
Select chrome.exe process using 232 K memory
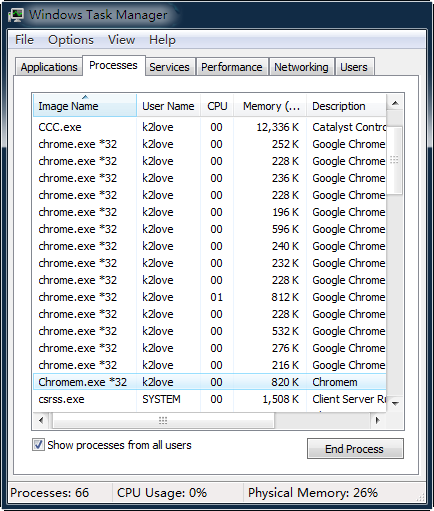209,263
